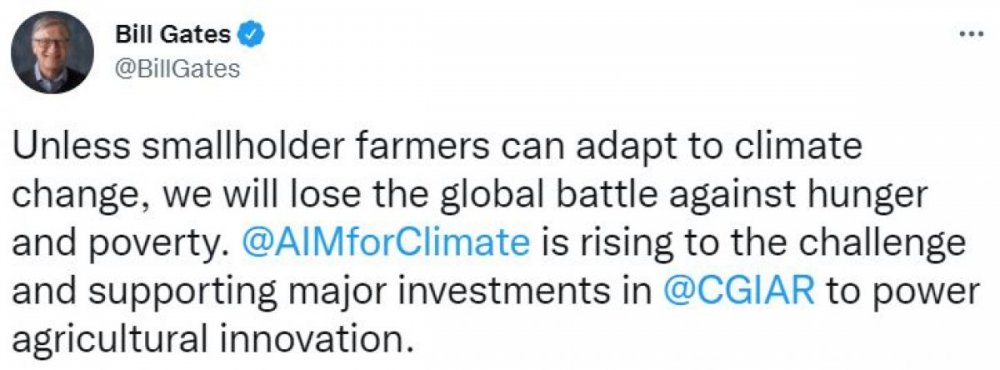Open Bill Gates profile picture

(x=52, y=52)
